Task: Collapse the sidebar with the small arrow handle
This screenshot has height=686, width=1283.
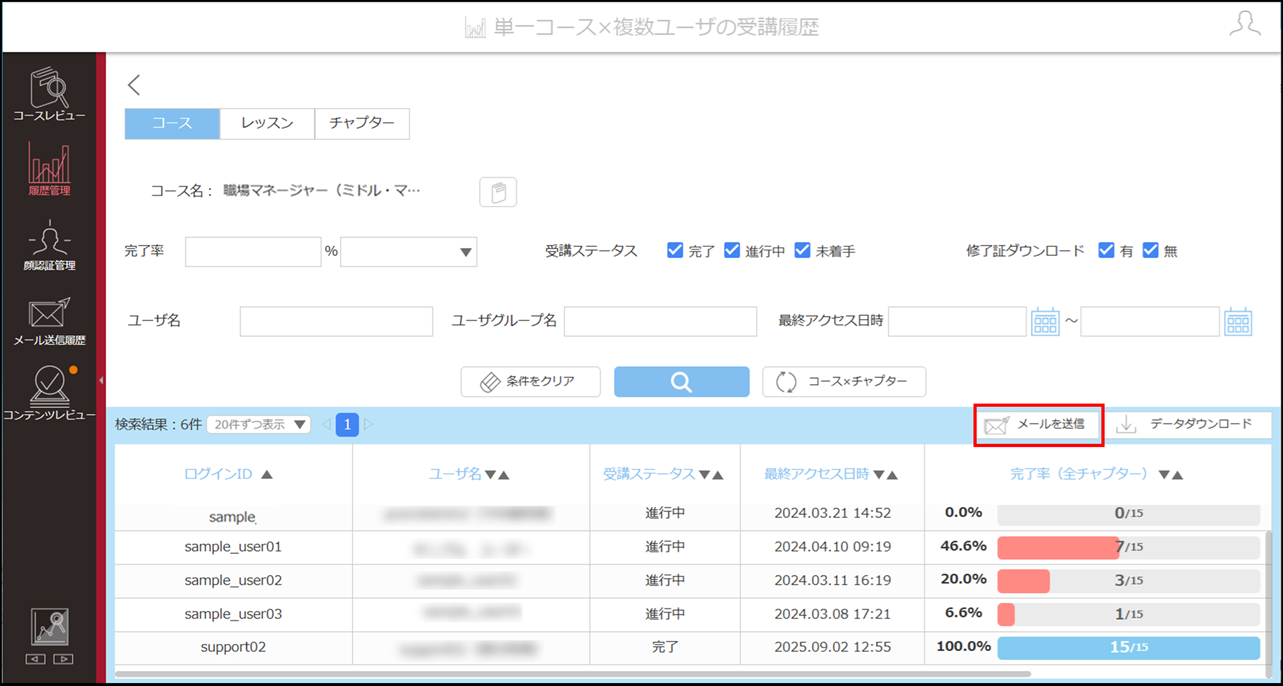Action: pos(101,380)
